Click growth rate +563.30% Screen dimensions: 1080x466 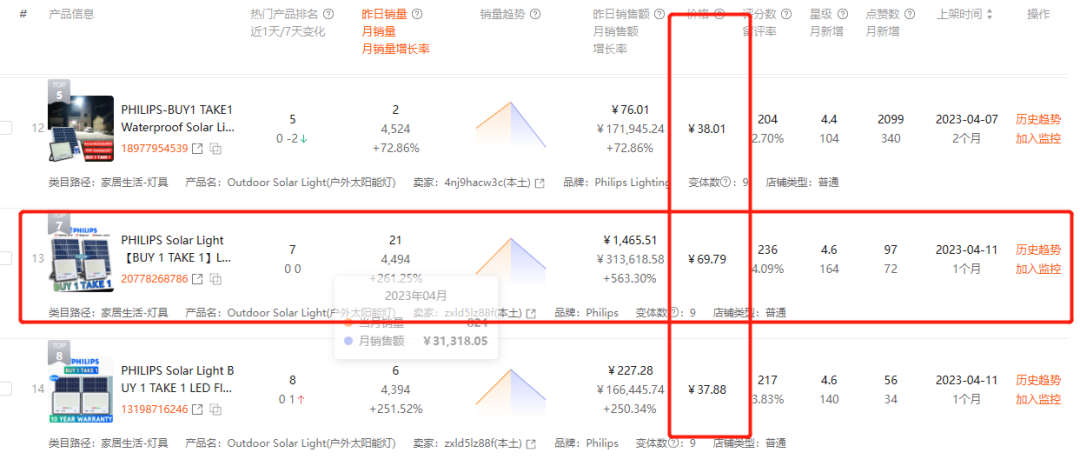click(x=629, y=278)
